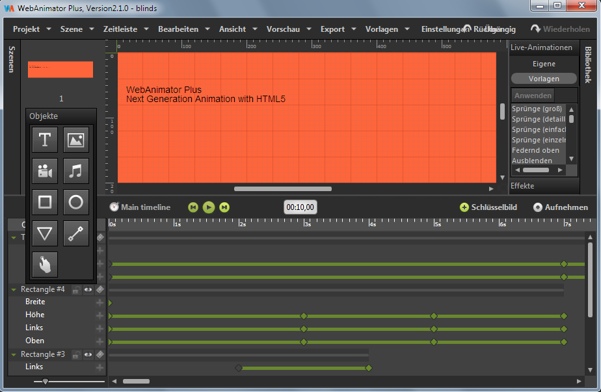Select the Audio music note tool
Viewport: 601px width, 392px height.
pyautogui.click(x=76, y=171)
